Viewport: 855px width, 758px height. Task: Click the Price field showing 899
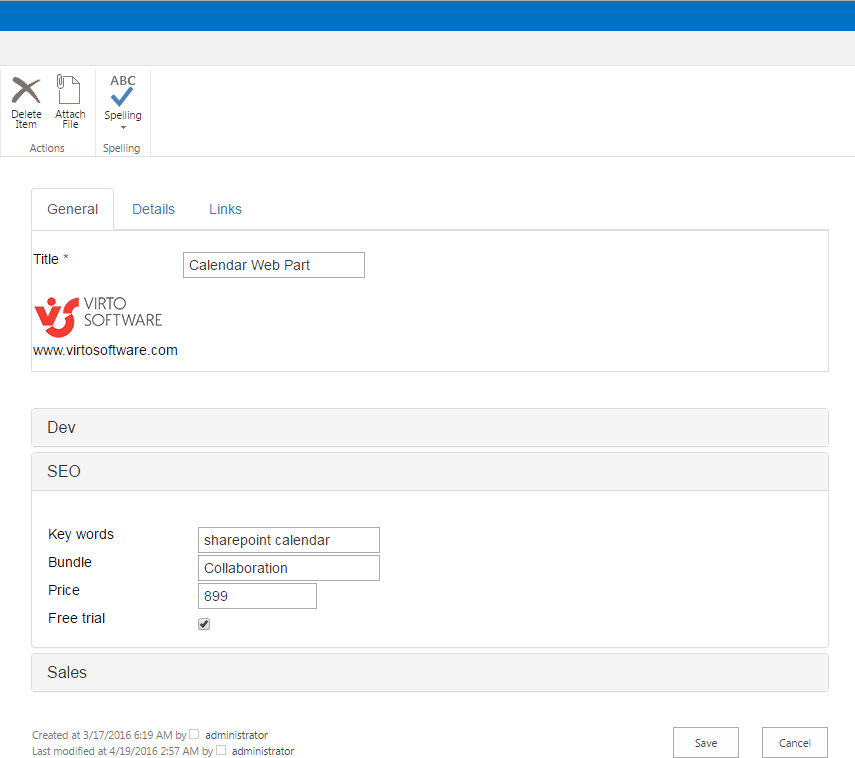point(257,596)
